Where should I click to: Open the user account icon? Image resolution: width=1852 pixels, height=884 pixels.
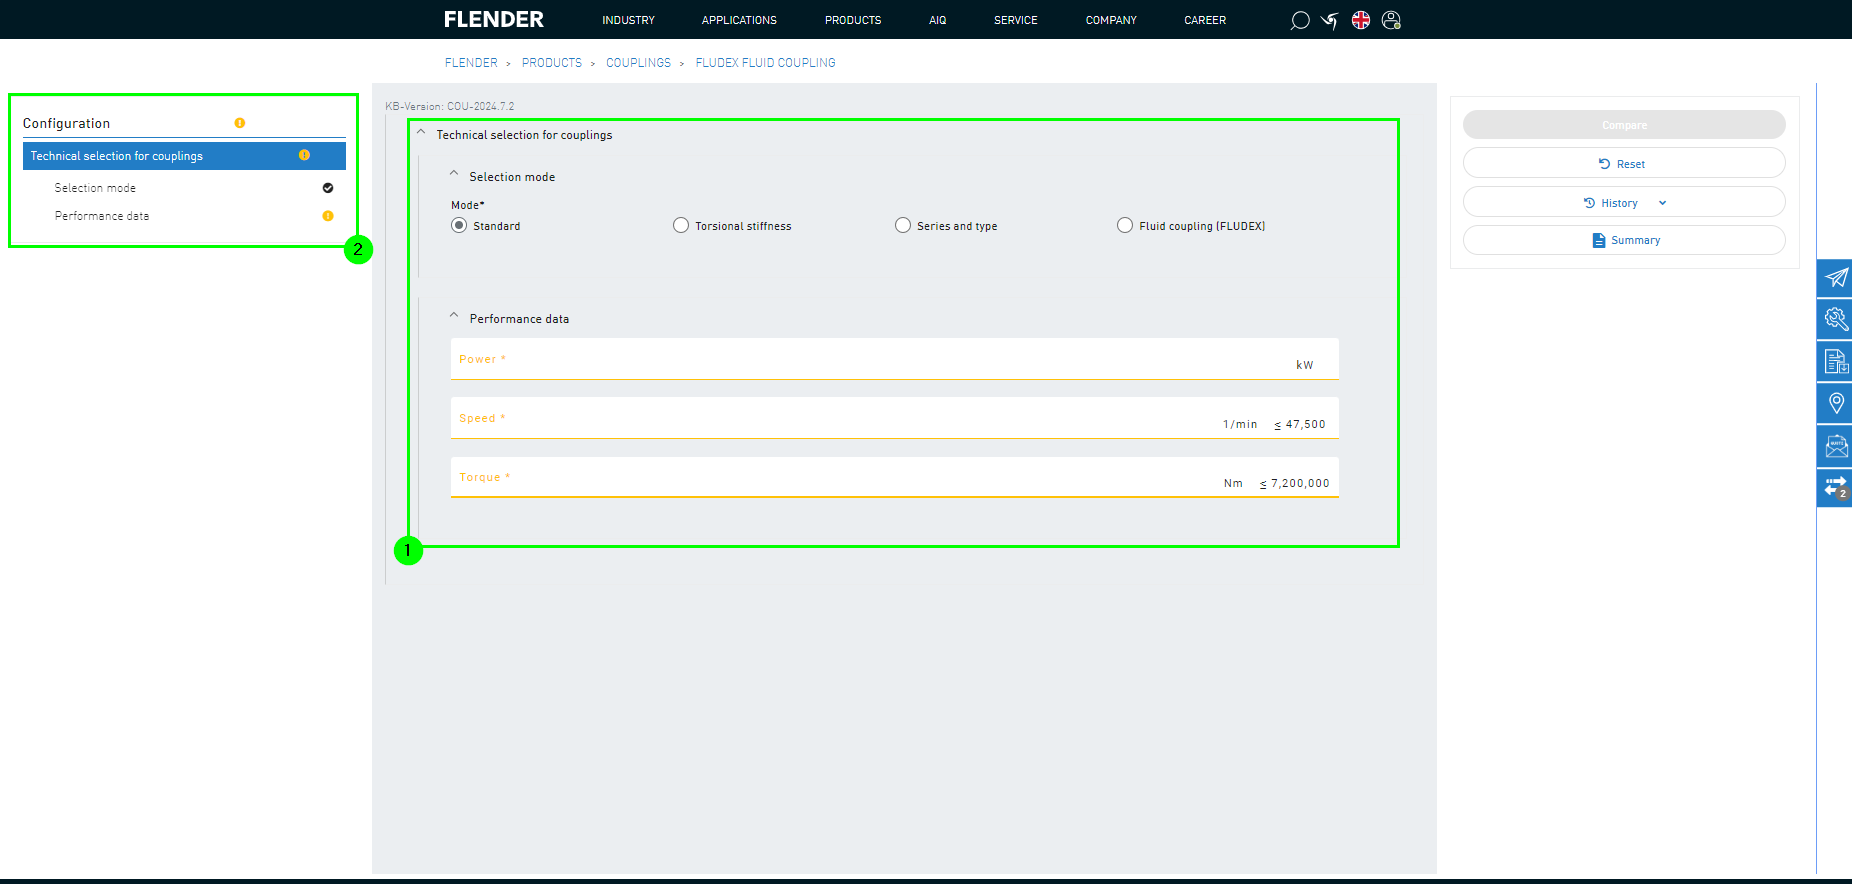1391,20
